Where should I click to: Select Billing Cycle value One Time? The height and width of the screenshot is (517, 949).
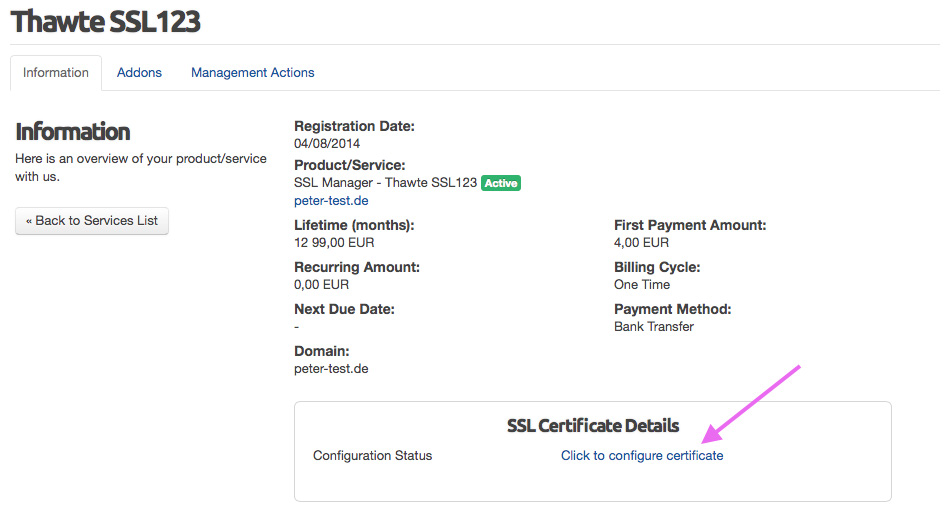642,285
